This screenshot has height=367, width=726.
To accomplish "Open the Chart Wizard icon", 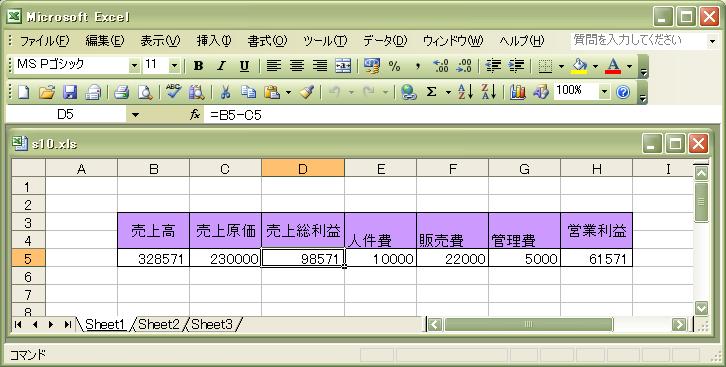I will [518, 92].
